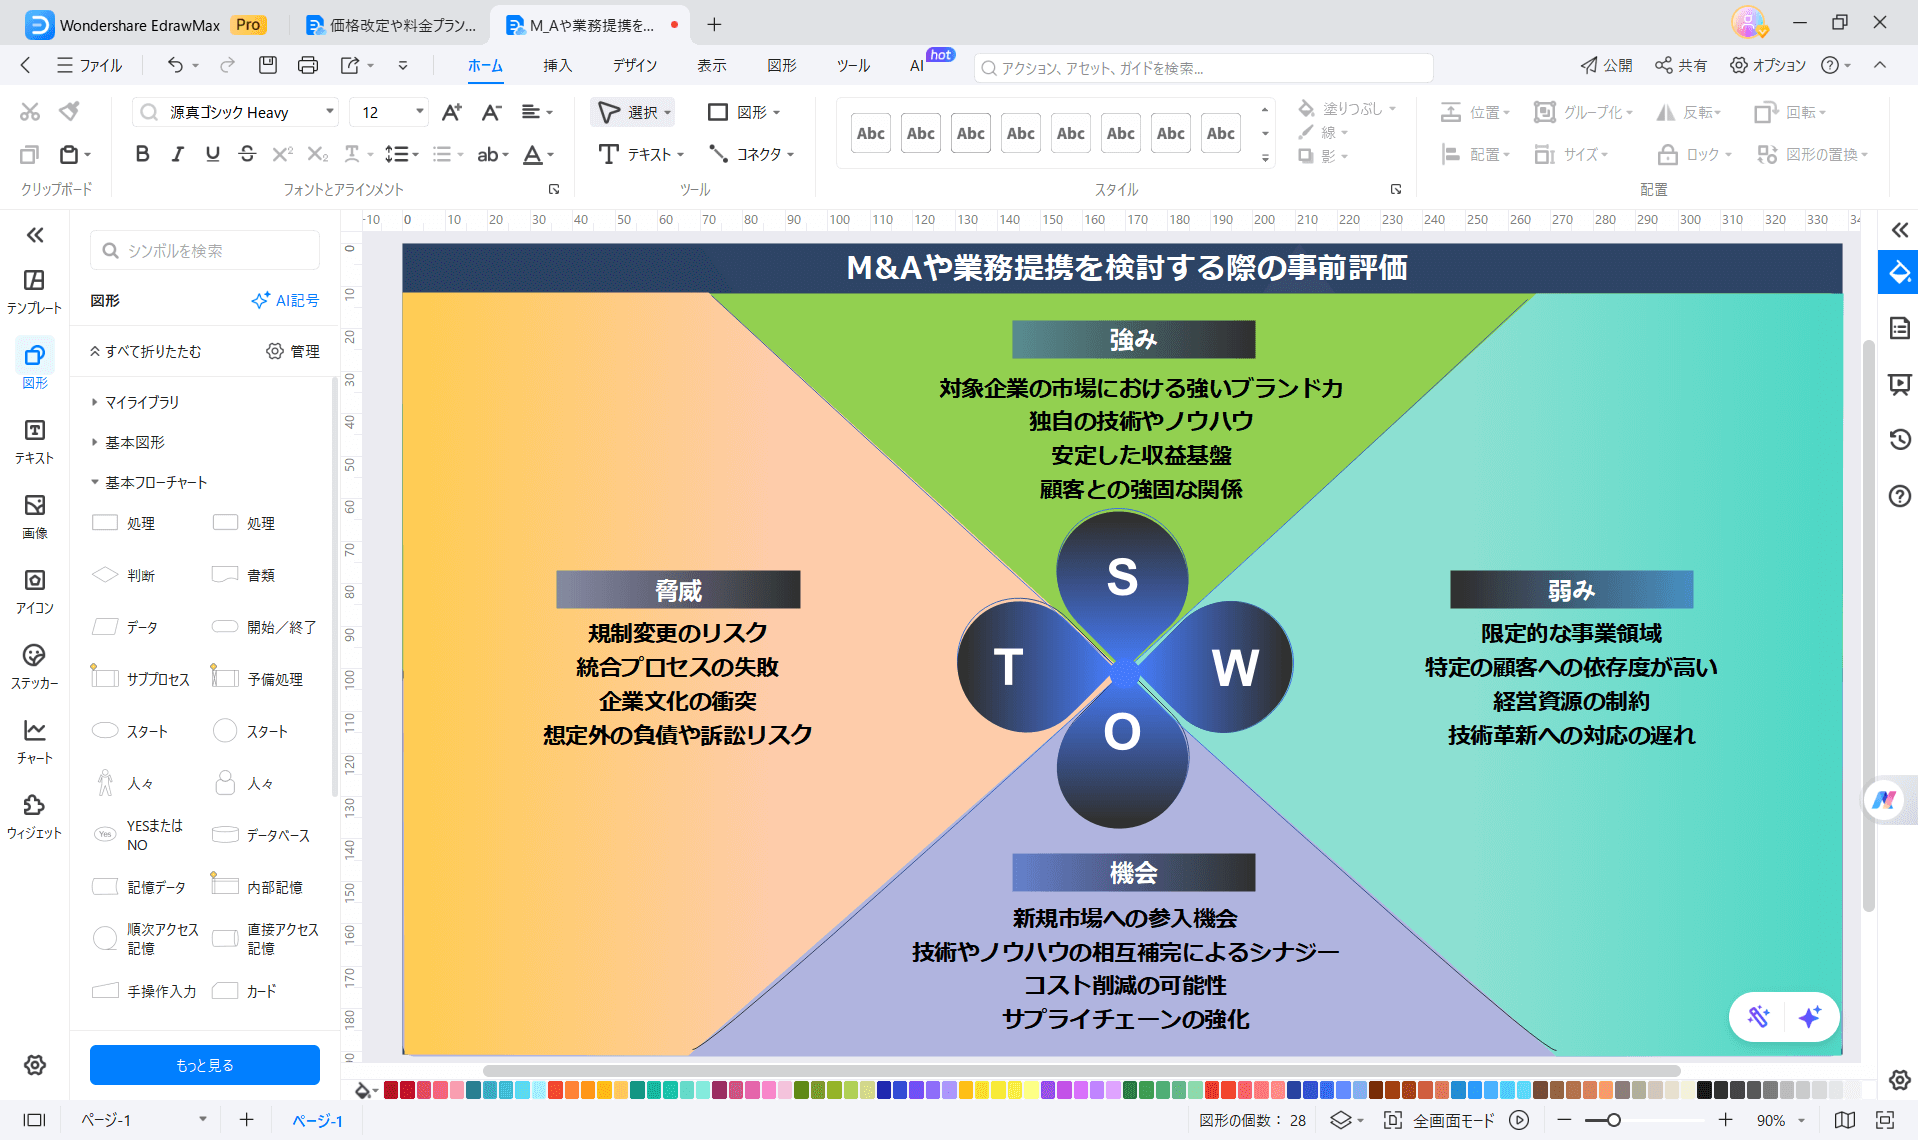Activate the 選択 (select) tool

coord(632,112)
